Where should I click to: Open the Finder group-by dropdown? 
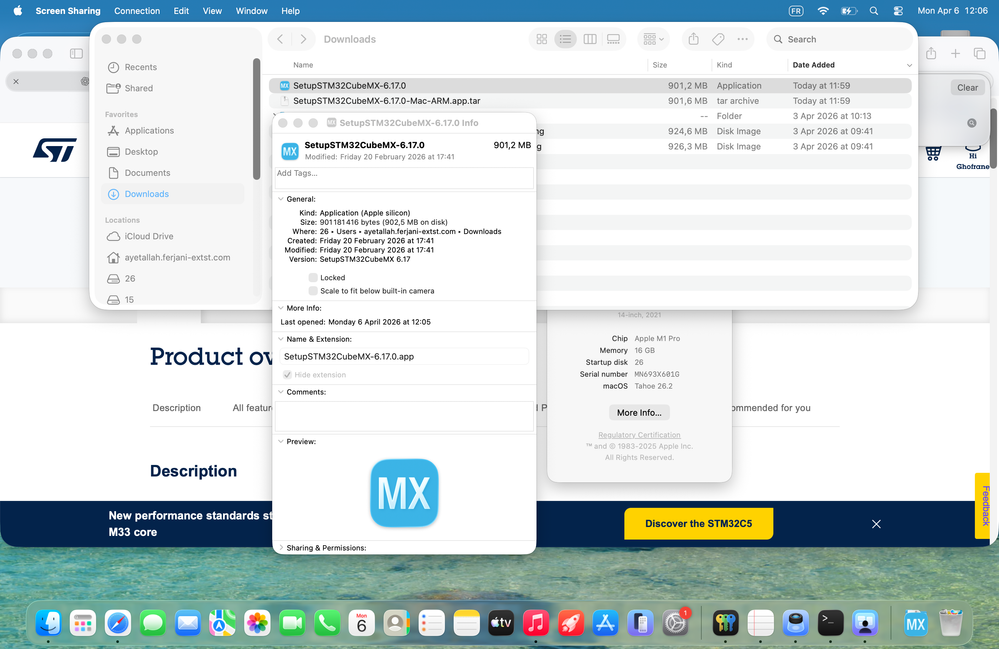[654, 39]
